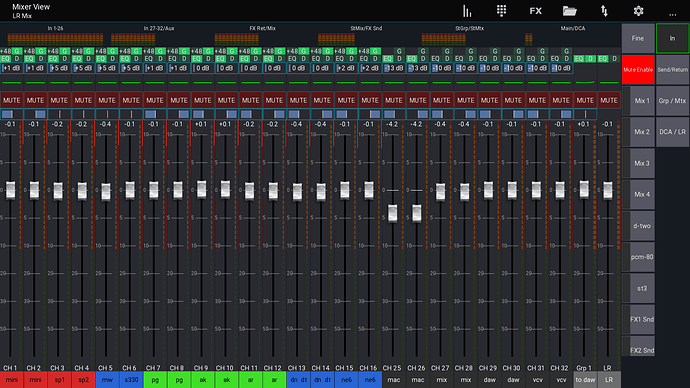The height and width of the screenshot is (388, 690).
Task: Click the Grp 1 pan slider
Action: point(585,114)
